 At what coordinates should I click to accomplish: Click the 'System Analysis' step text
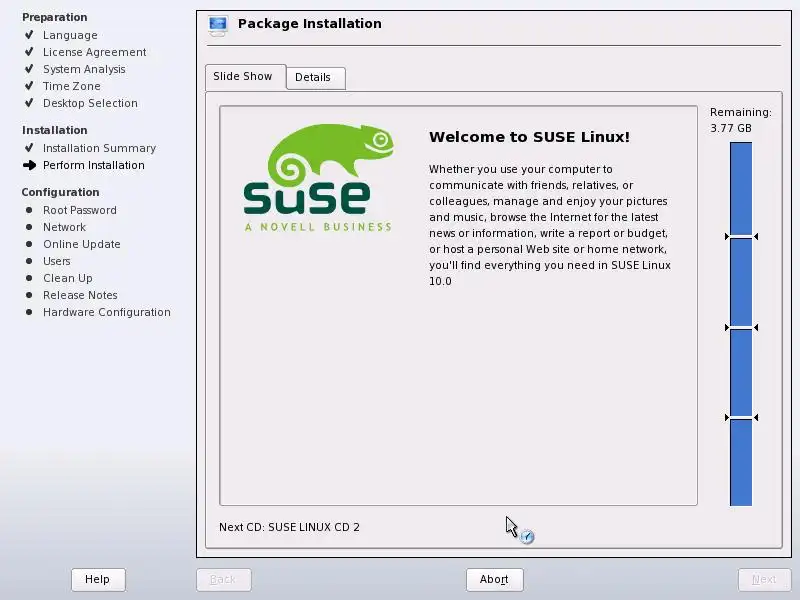[x=84, y=69]
